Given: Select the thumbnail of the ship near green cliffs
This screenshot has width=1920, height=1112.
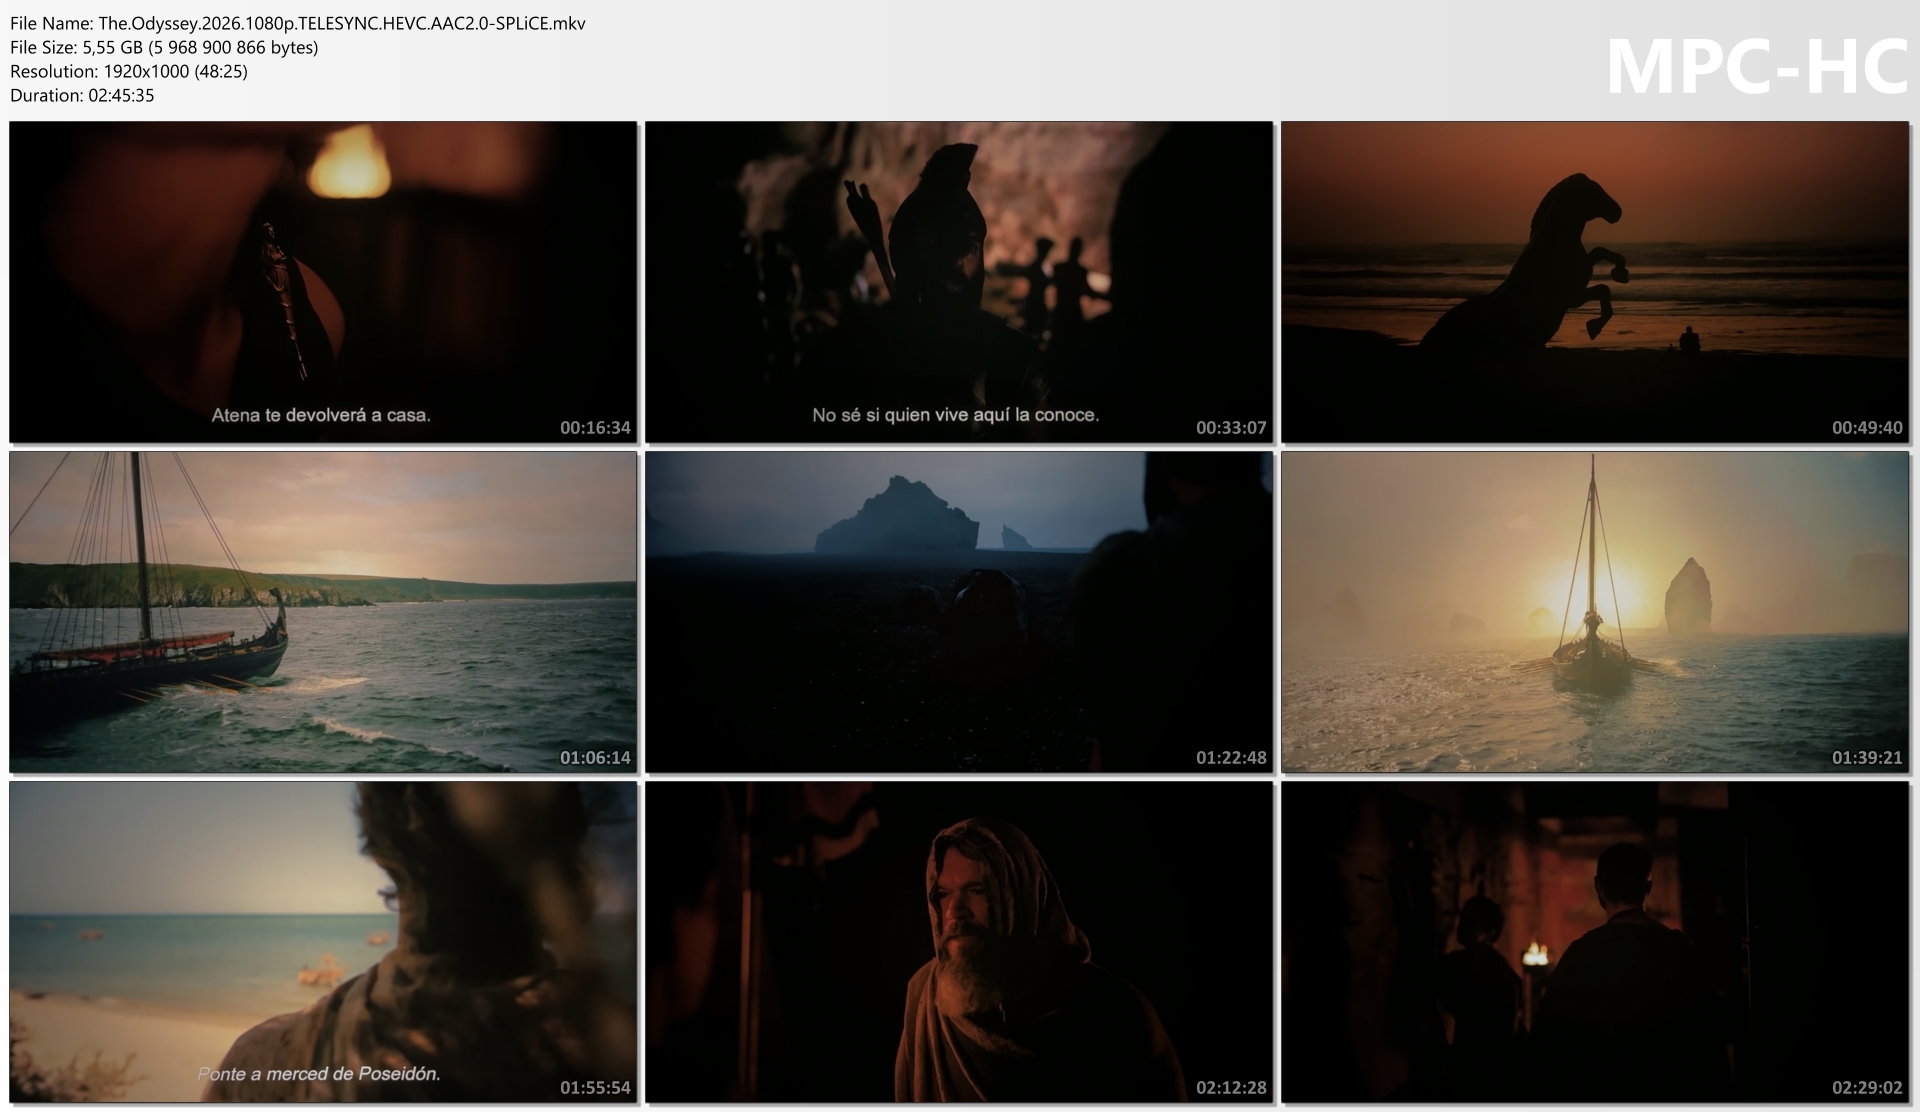Looking at the screenshot, I should 323,612.
